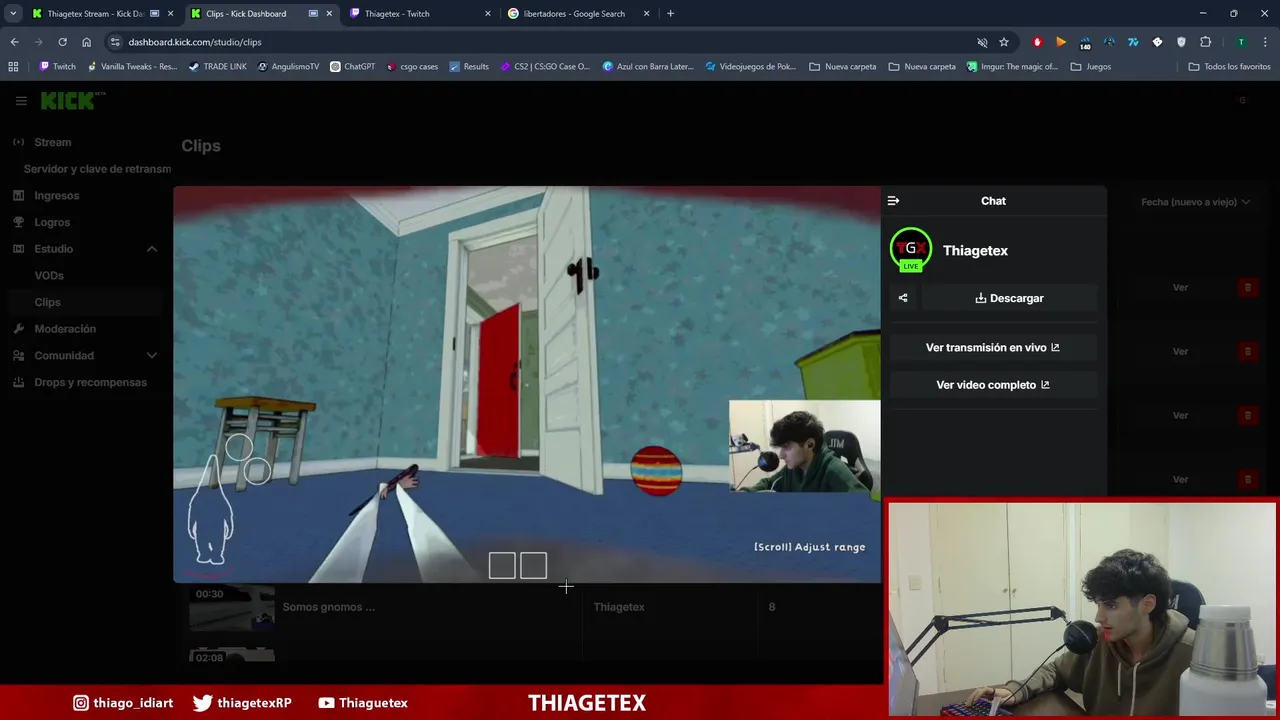Open the Stream section in the sidebar
1280x720 pixels.
pyautogui.click(x=53, y=142)
